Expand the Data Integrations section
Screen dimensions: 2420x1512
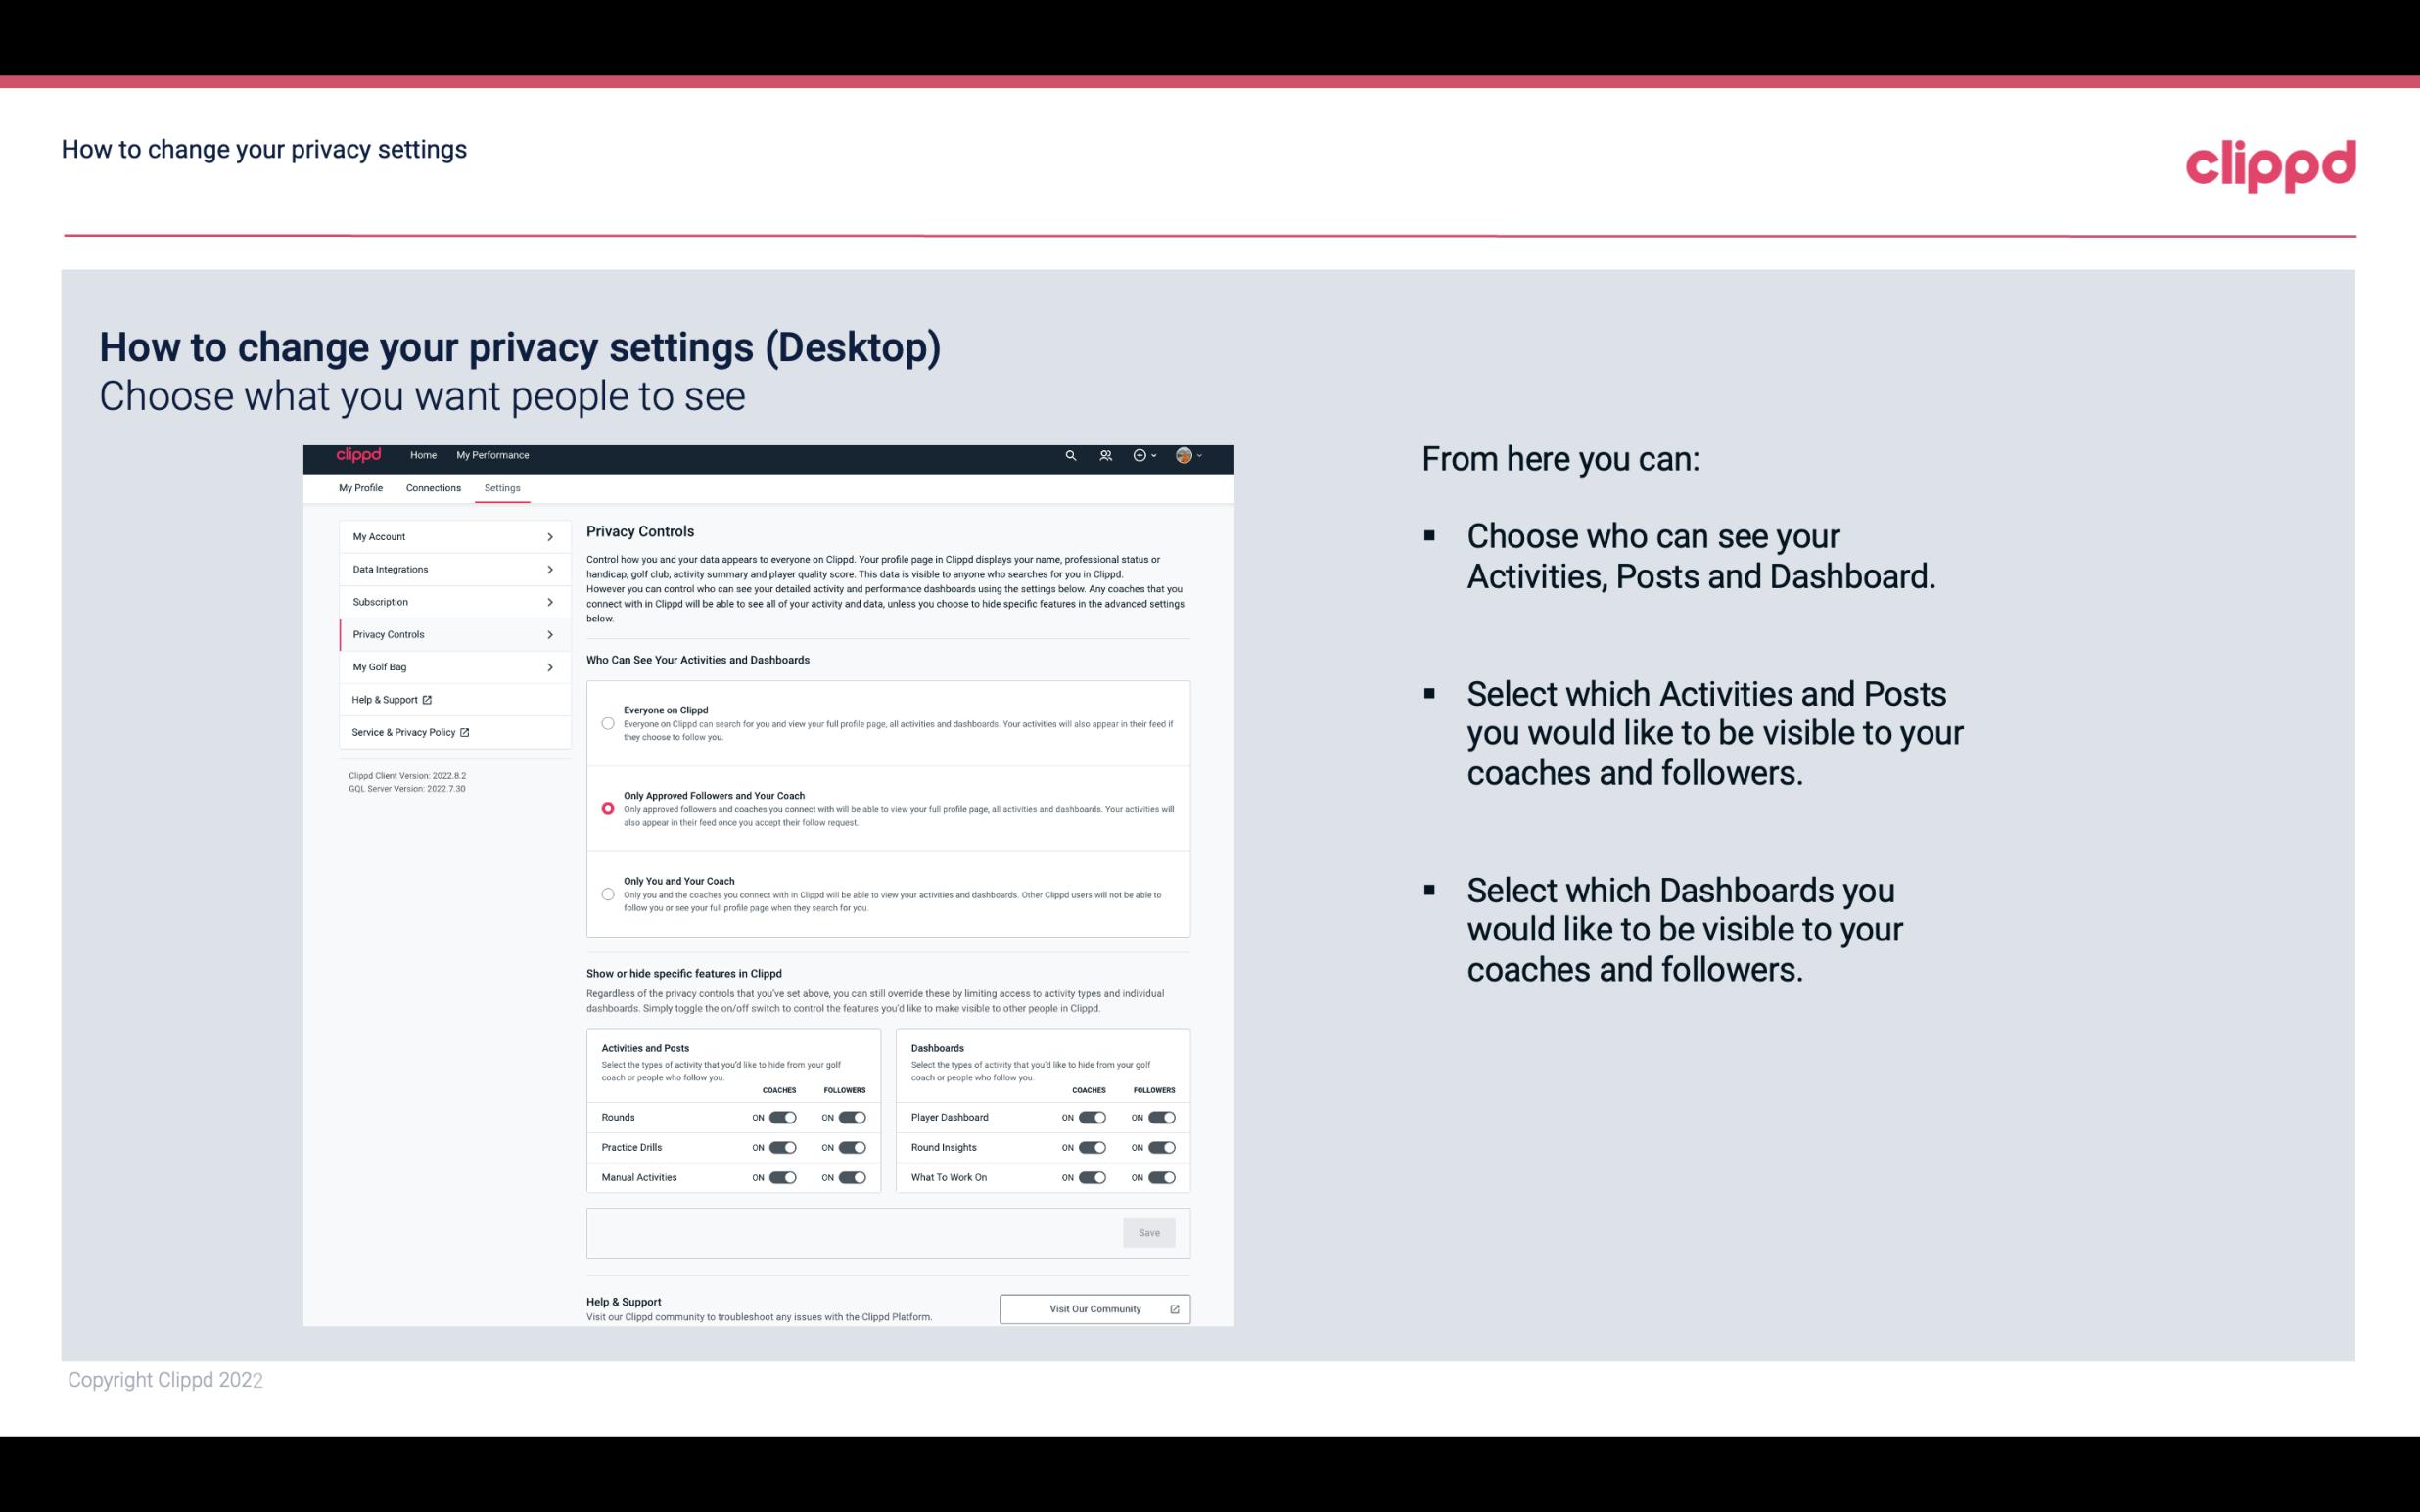click(446, 568)
